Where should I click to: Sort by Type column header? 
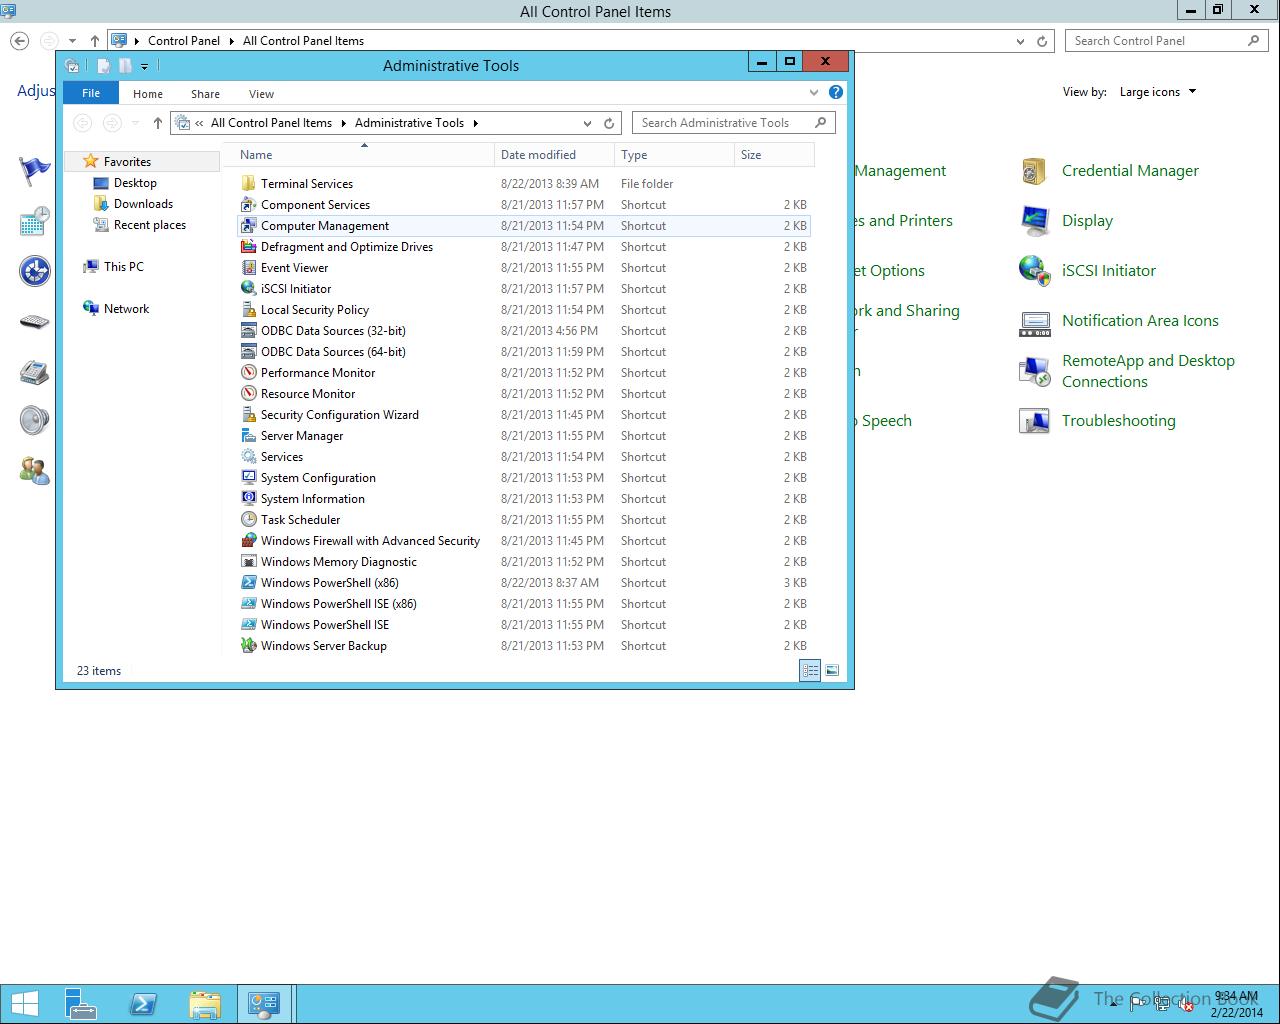pyautogui.click(x=674, y=155)
